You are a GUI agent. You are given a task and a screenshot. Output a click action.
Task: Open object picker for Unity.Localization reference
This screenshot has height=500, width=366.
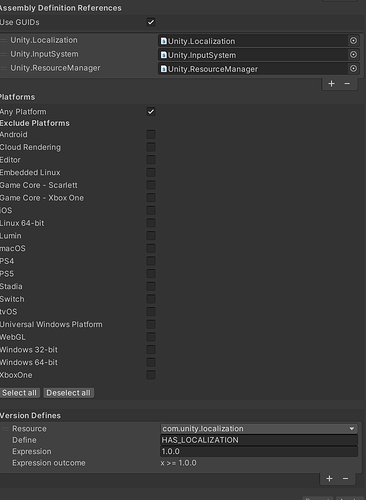(x=353, y=41)
